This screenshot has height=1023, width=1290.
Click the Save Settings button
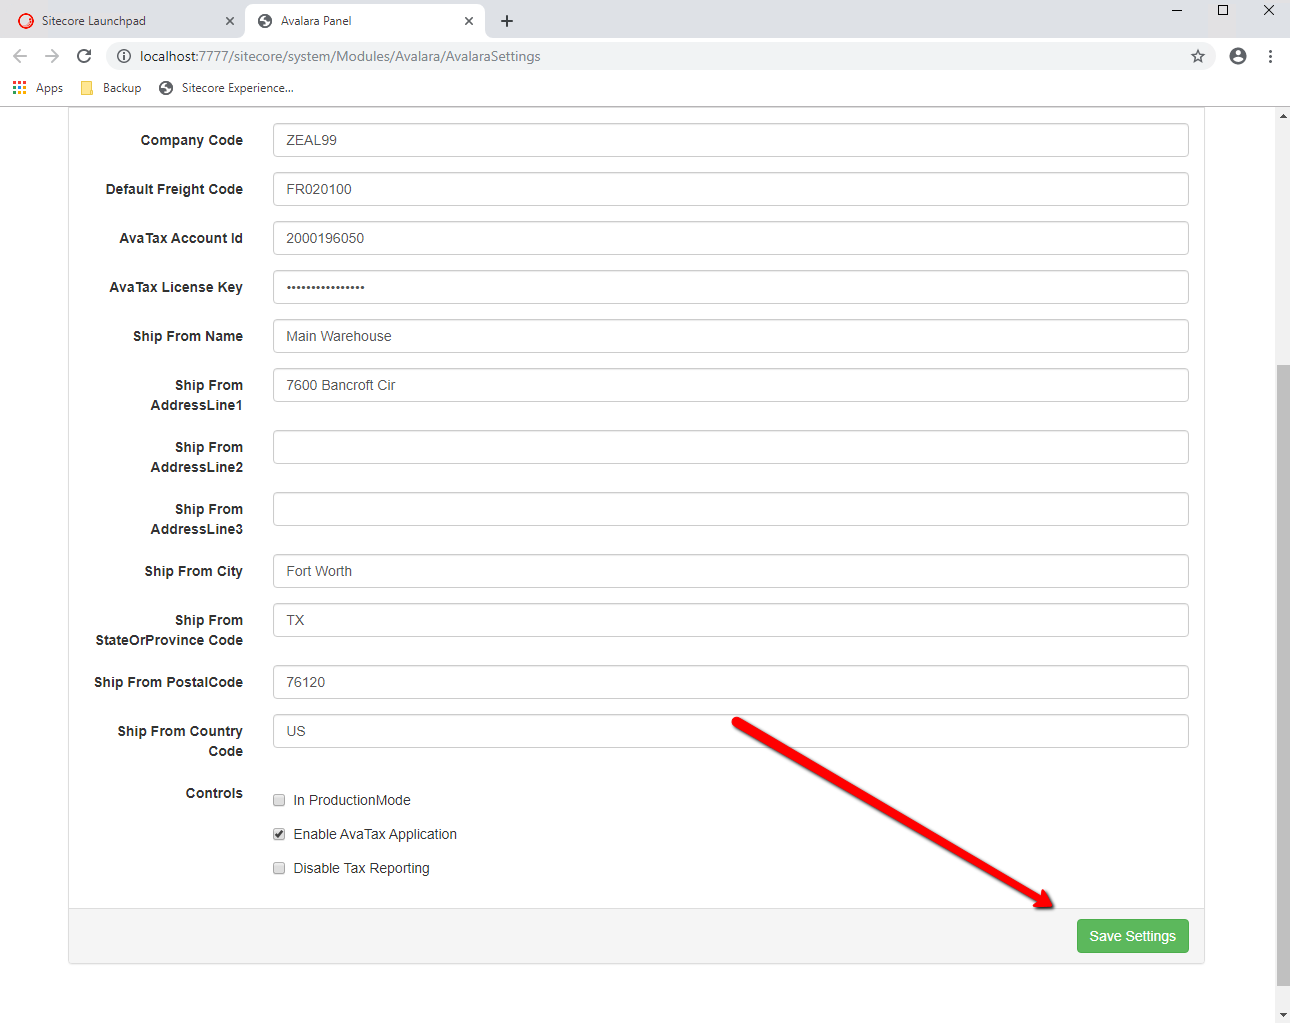[x=1132, y=936]
